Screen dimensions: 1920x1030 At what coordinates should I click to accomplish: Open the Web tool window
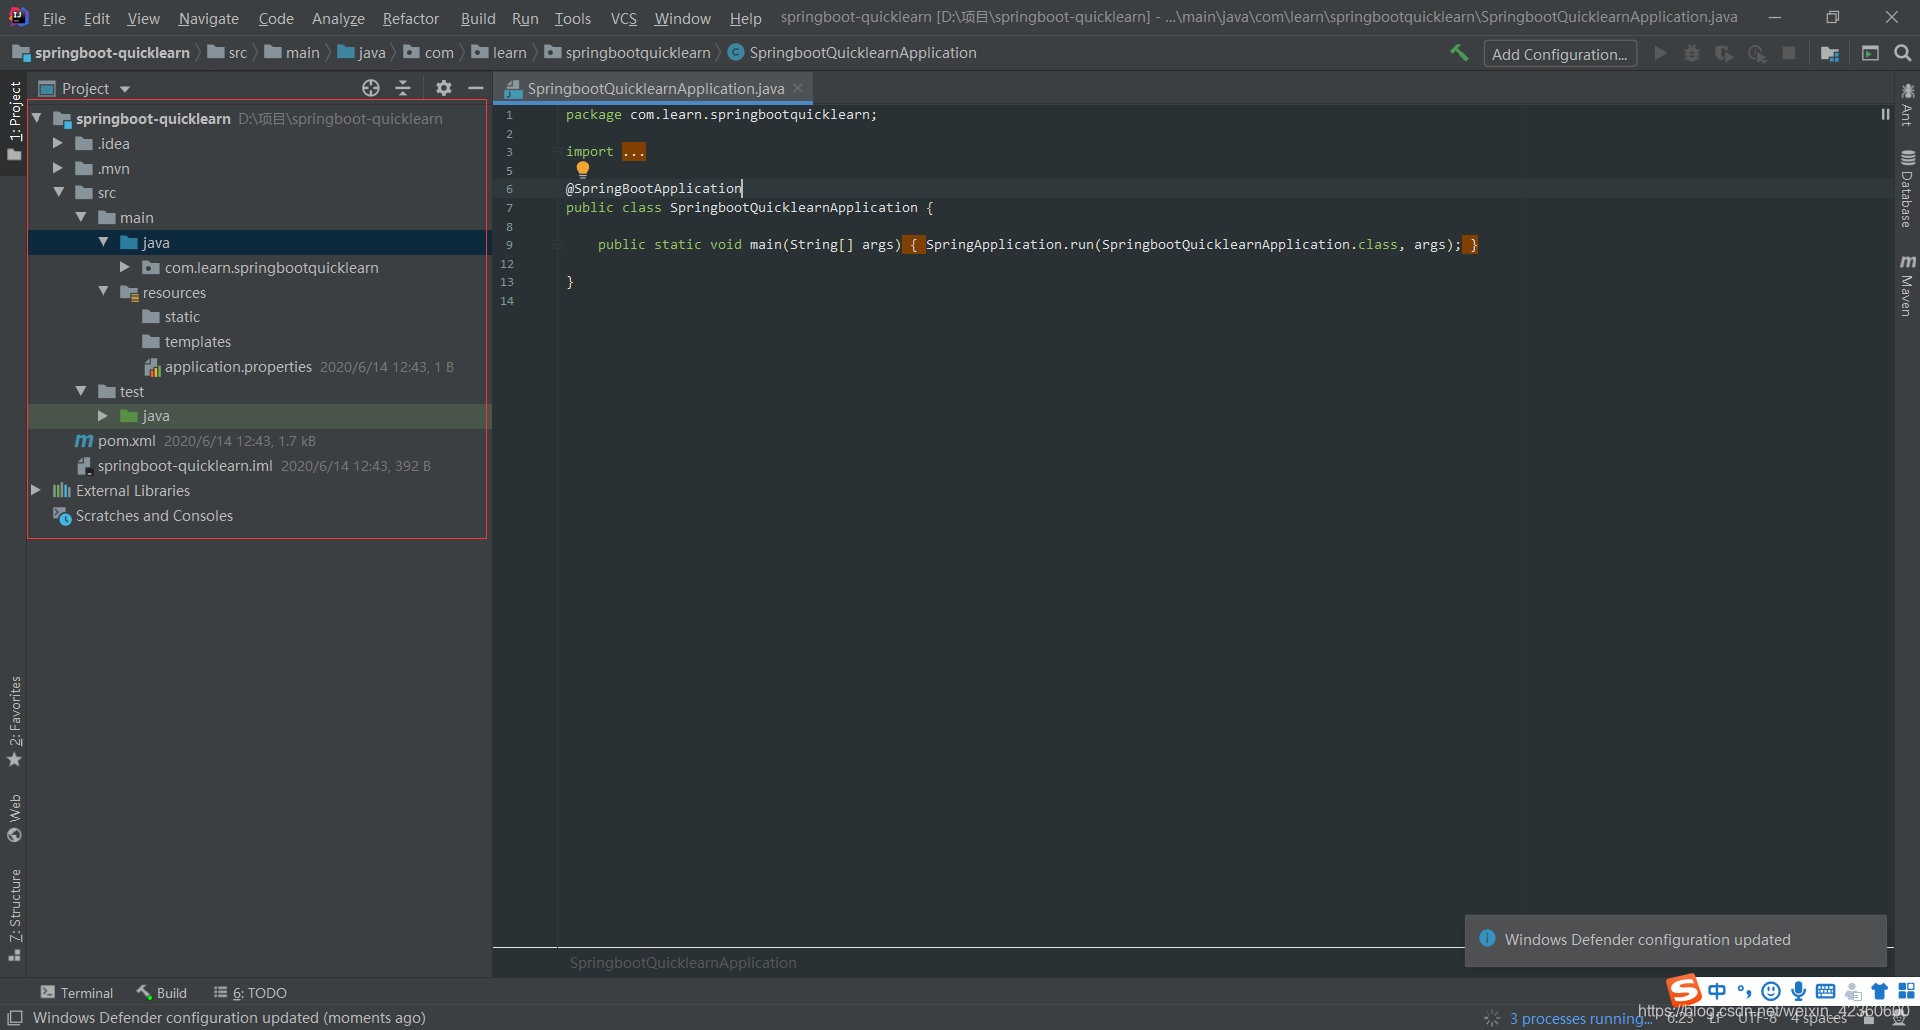point(14,818)
